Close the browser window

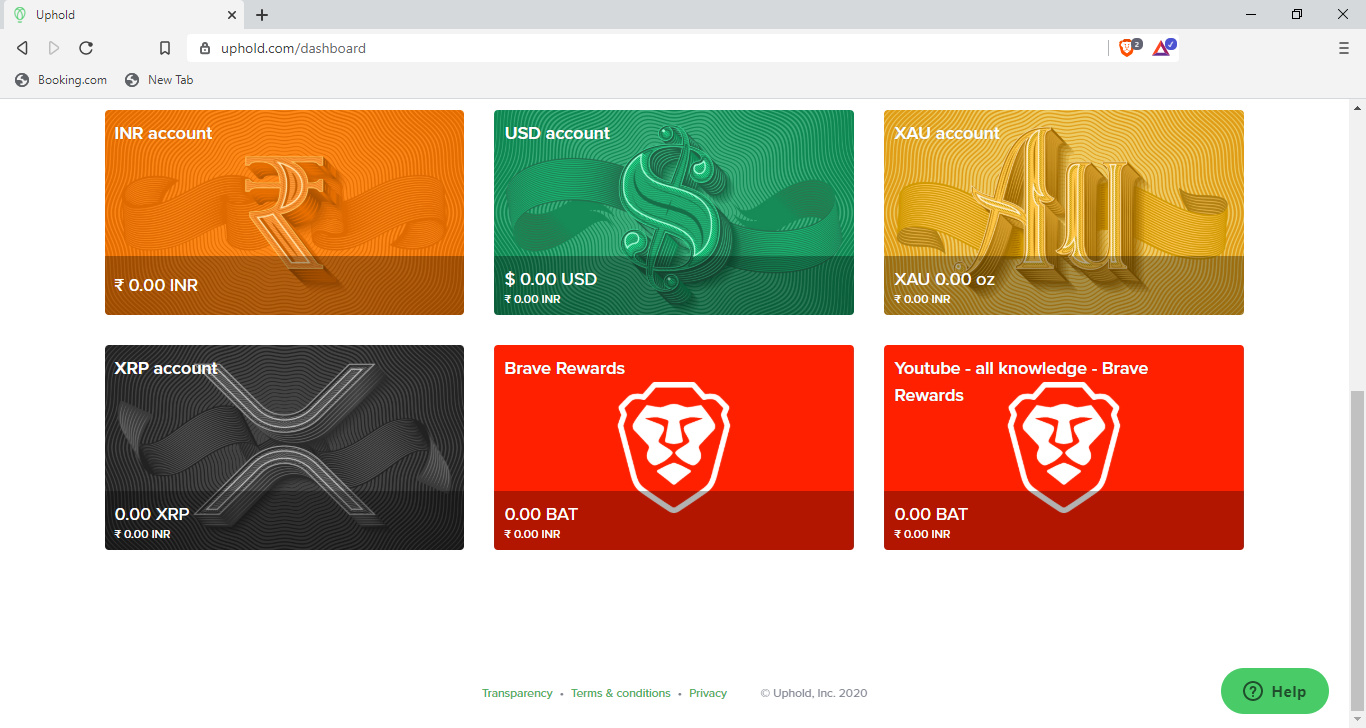(x=1343, y=14)
